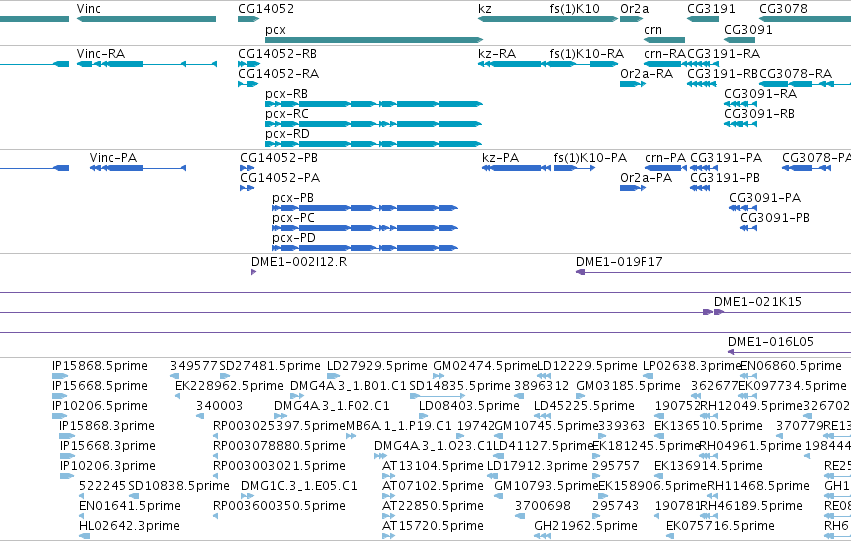Viewport: 851px width, 541px height.
Task: Select the CG3091-PA protein label
Action: coord(765,198)
